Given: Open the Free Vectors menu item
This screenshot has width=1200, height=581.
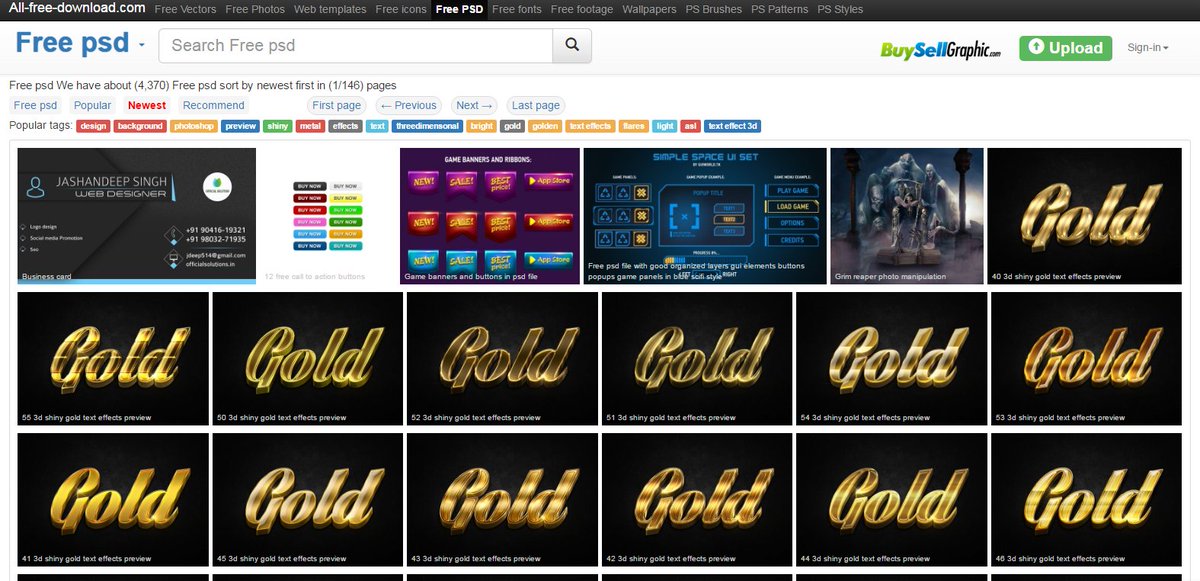Looking at the screenshot, I should pyautogui.click(x=186, y=10).
